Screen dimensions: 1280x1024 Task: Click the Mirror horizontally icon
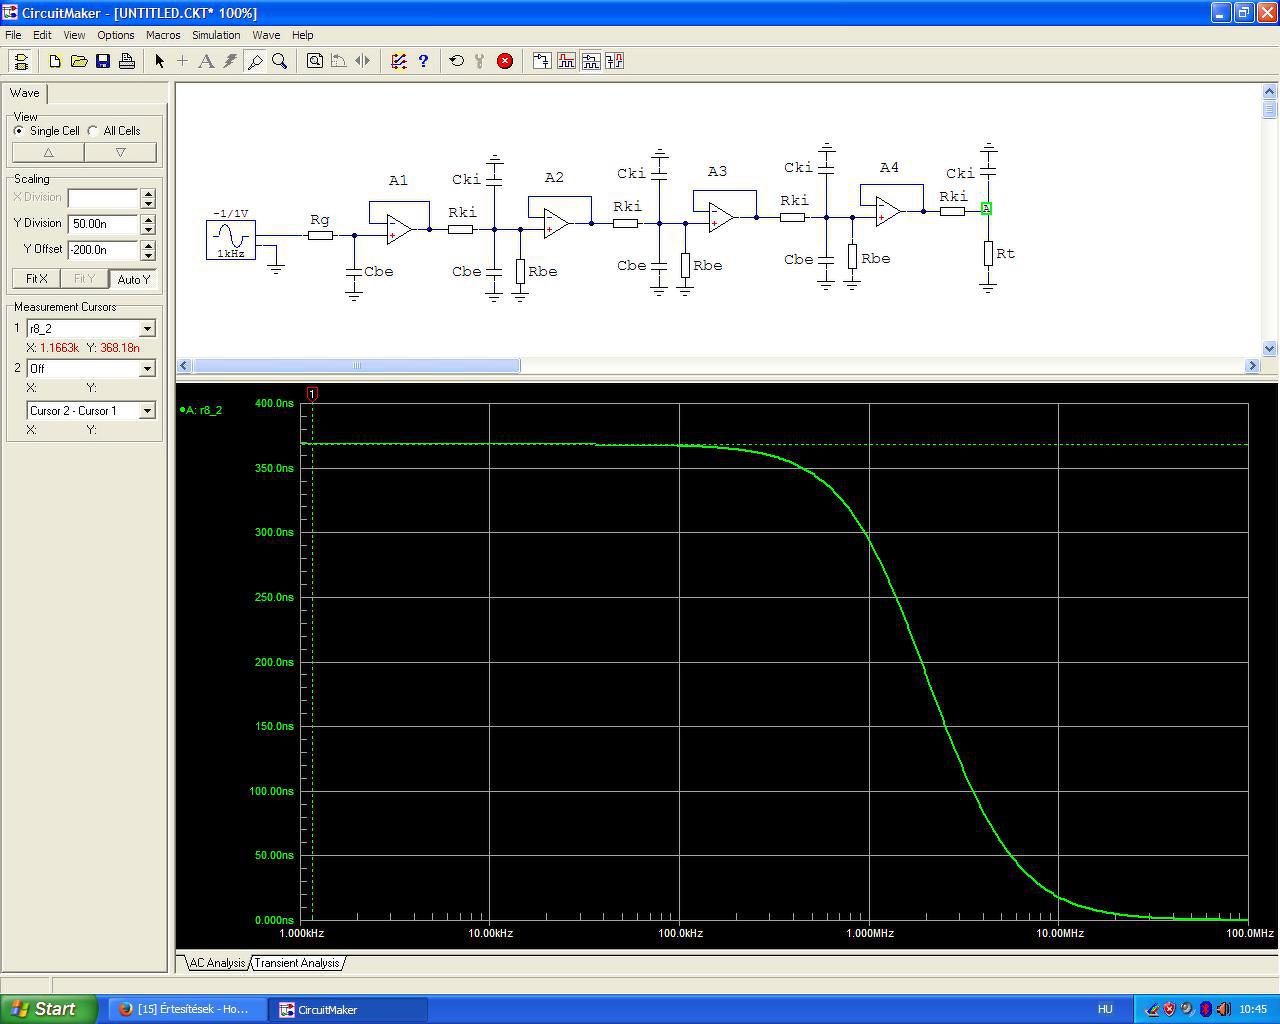[x=363, y=61]
